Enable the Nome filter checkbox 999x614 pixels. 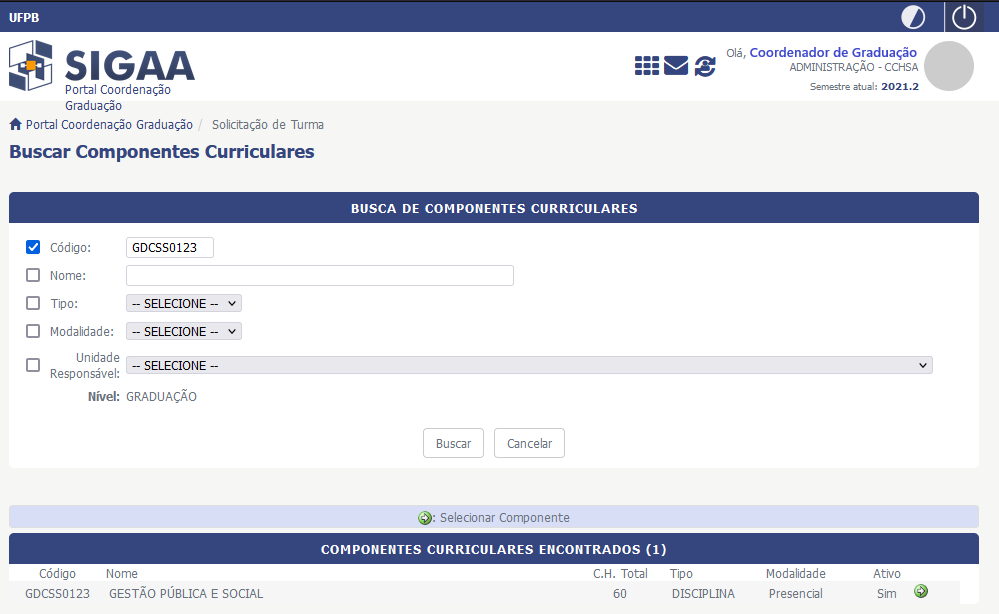coord(33,275)
